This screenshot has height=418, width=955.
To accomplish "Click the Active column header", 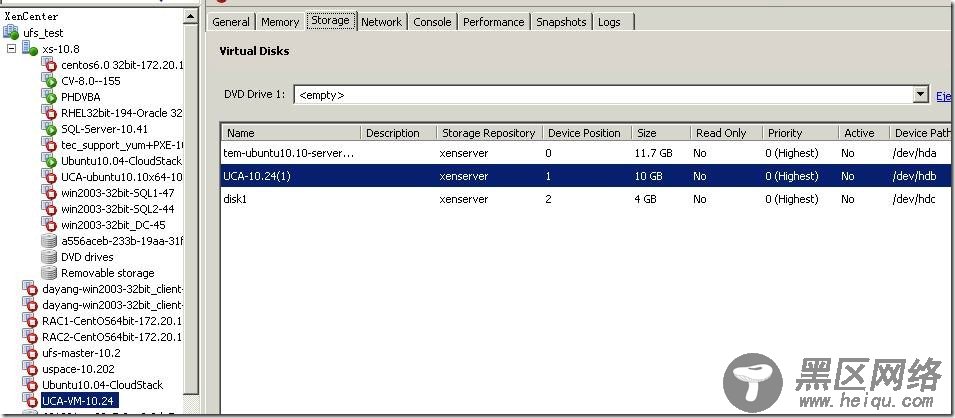I will point(864,133).
